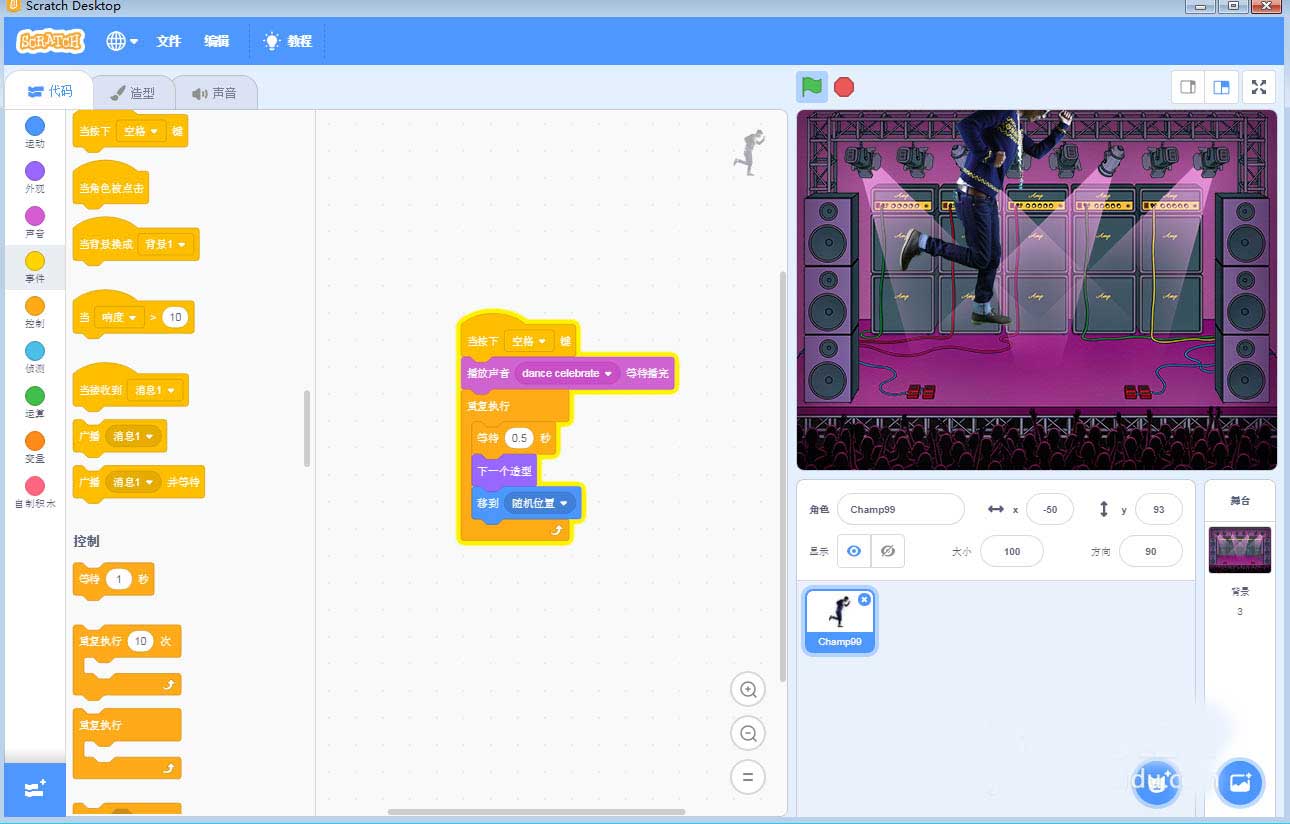Select the 自制积木 block category
The image size is (1290, 824).
tap(35, 492)
